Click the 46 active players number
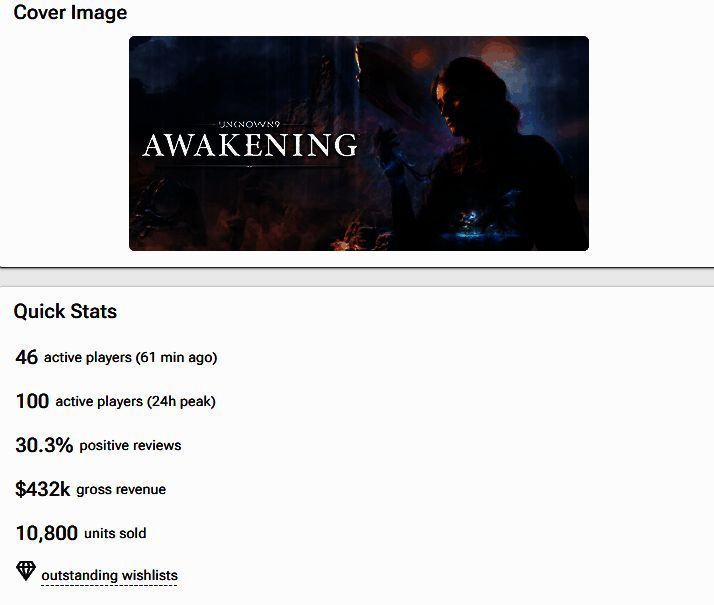The height and width of the screenshot is (605, 714). coord(26,357)
